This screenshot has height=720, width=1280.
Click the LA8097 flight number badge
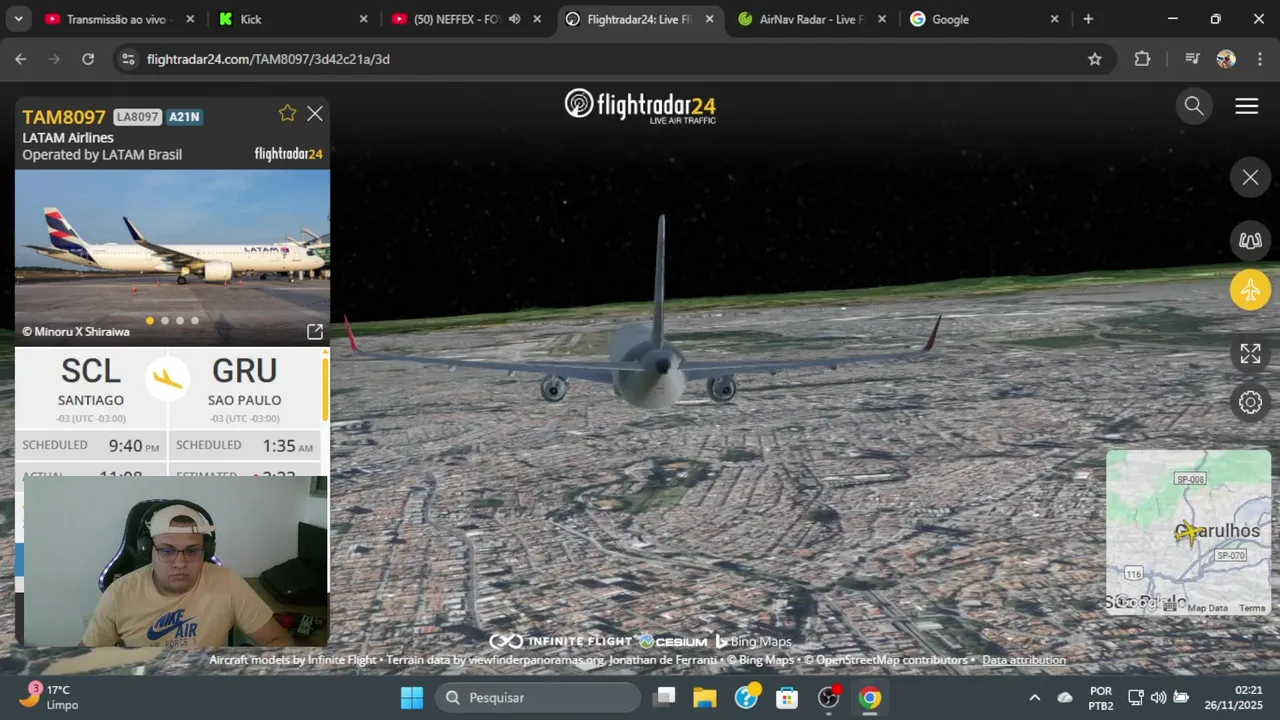click(x=137, y=117)
